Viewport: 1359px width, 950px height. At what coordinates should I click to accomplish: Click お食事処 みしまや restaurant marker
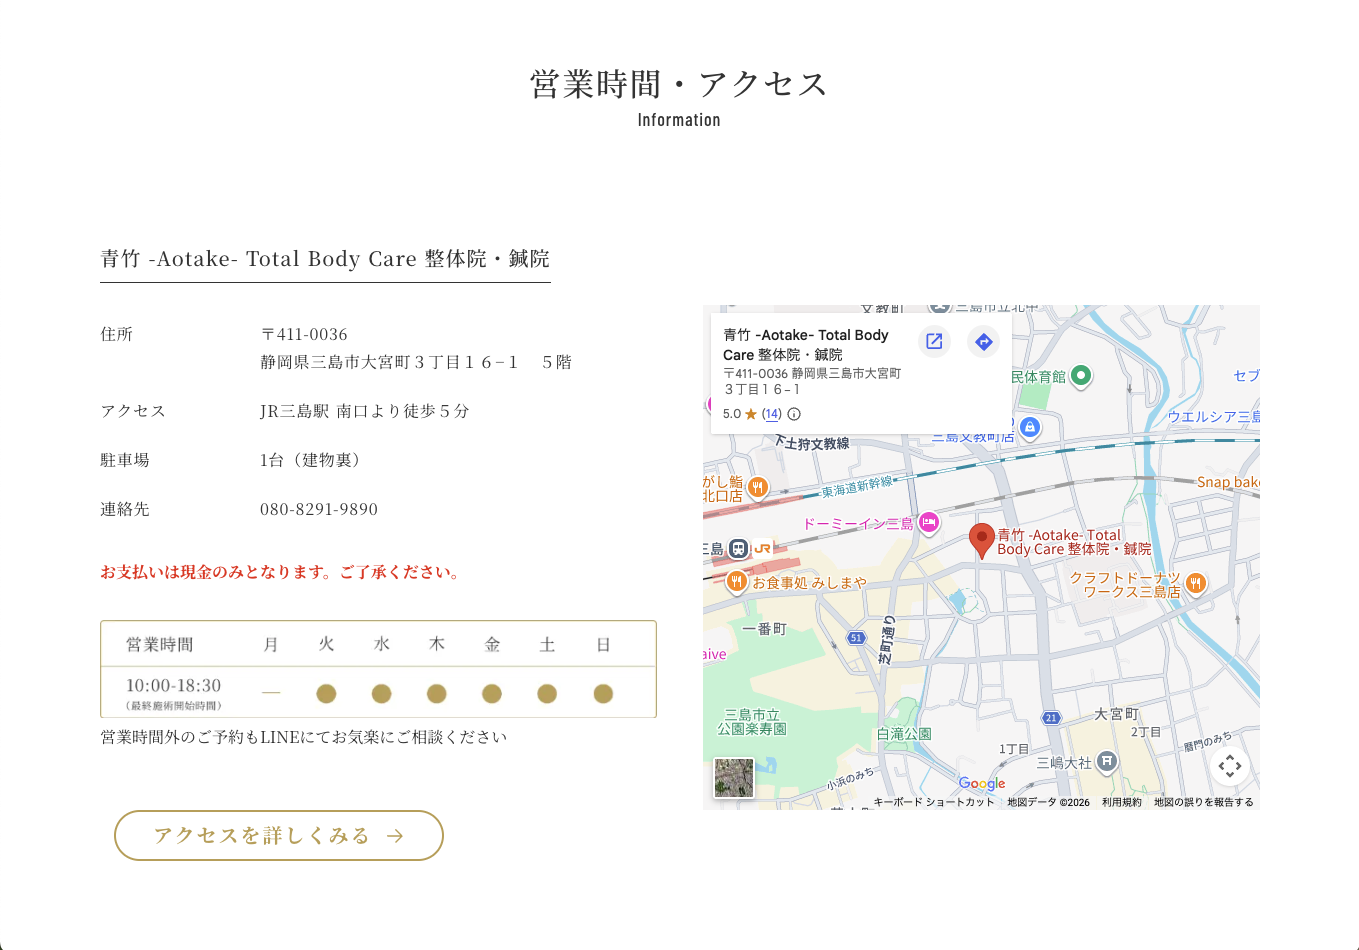[x=736, y=581]
